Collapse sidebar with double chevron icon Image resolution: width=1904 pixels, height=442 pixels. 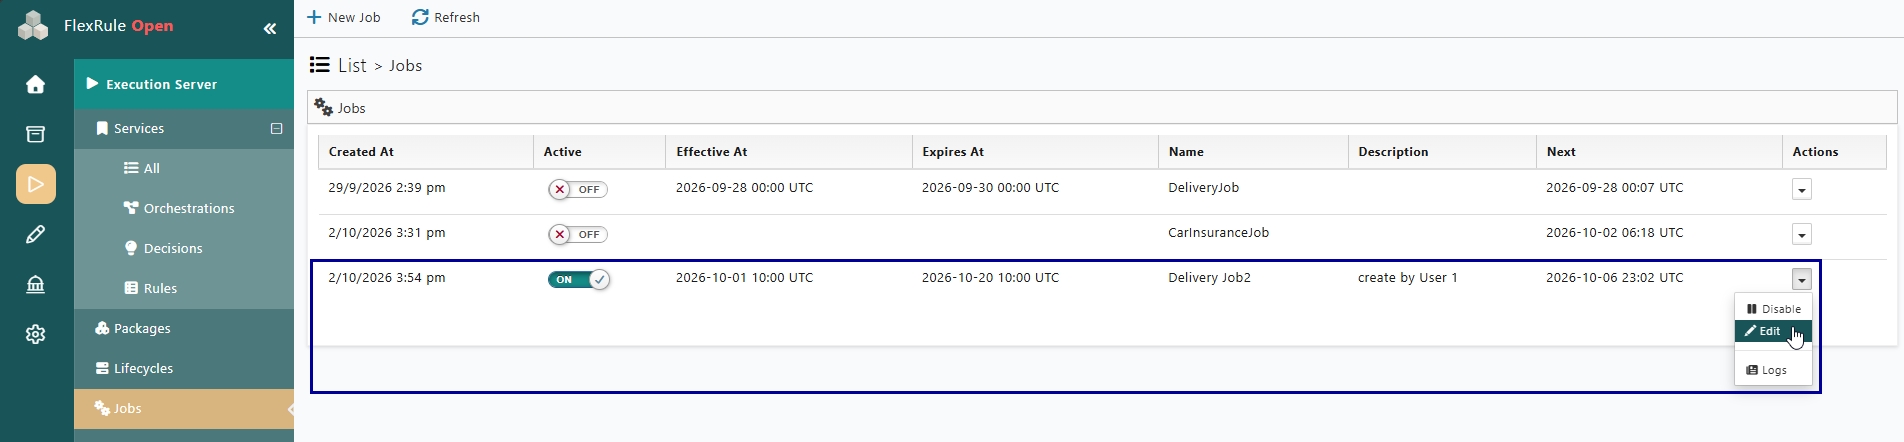tap(269, 29)
